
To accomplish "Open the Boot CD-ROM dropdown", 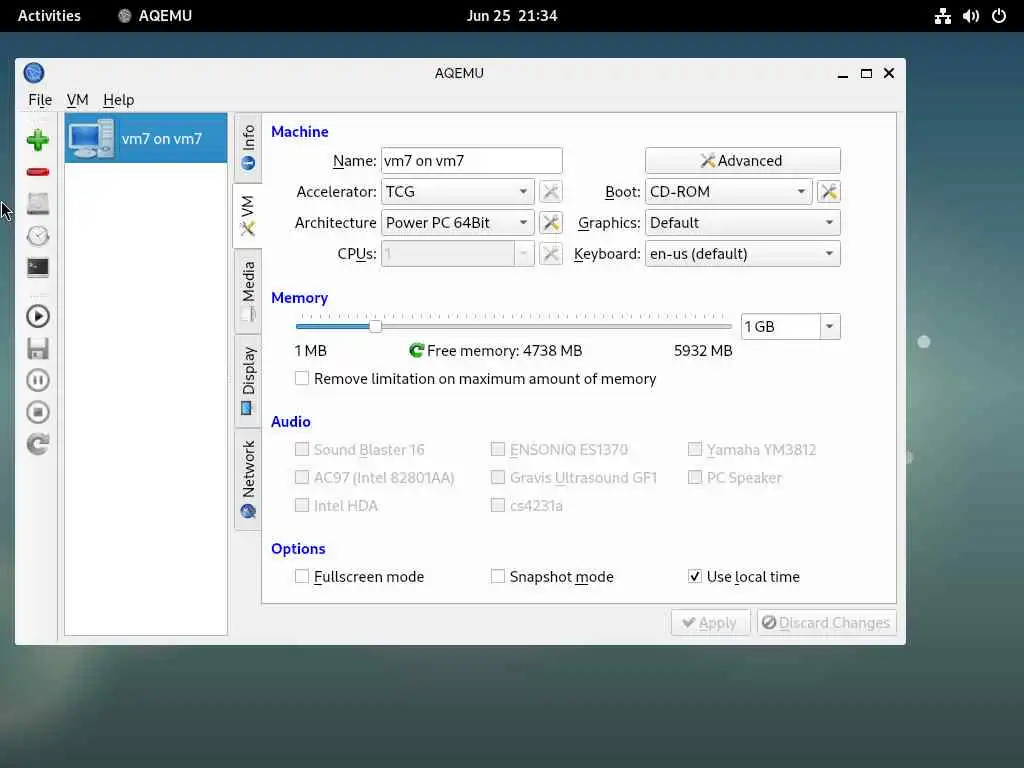I will (x=728, y=191).
